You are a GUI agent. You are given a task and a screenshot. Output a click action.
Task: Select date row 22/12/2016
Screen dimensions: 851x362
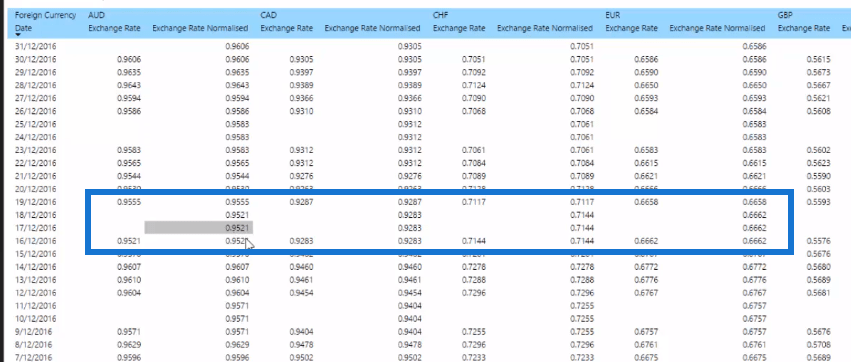point(35,163)
